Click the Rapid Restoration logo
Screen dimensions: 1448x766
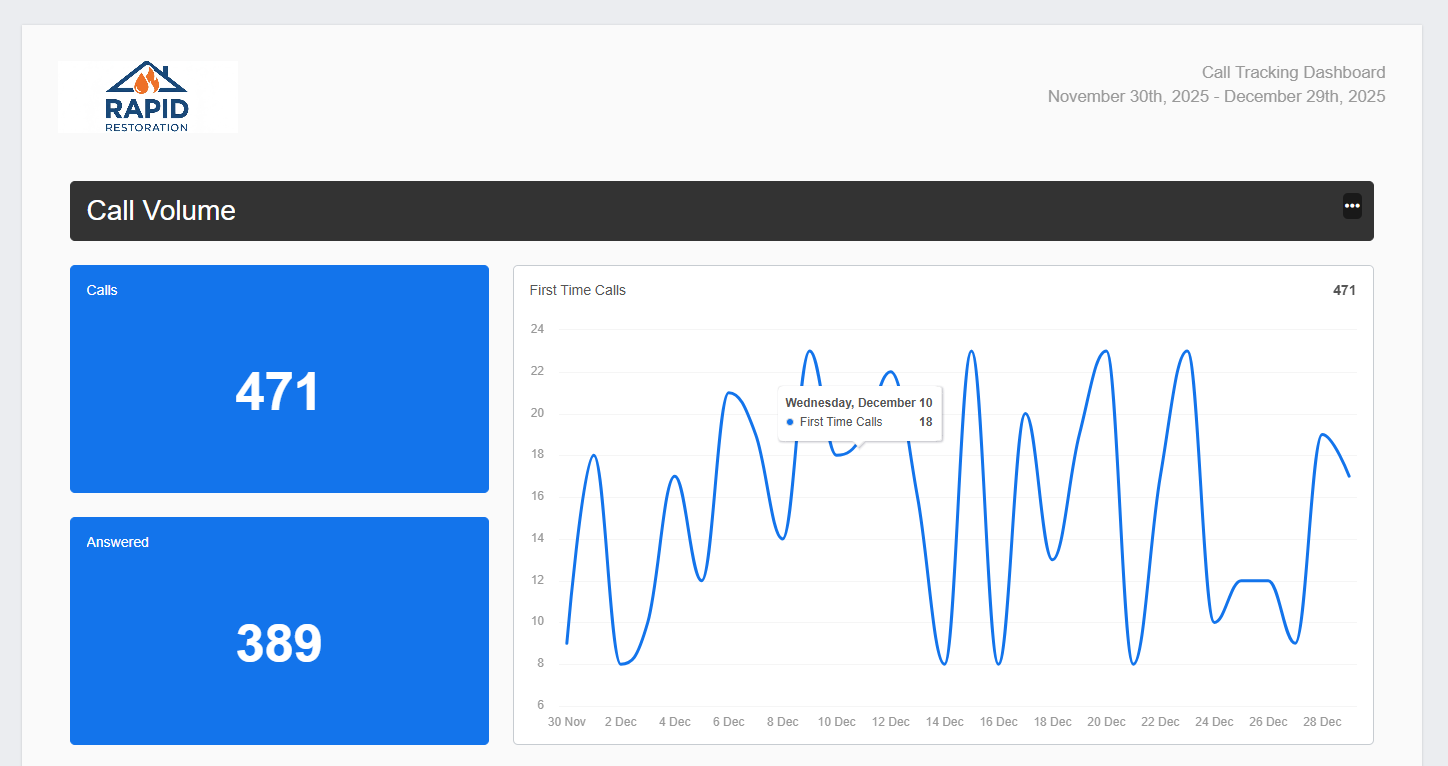click(x=147, y=96)
